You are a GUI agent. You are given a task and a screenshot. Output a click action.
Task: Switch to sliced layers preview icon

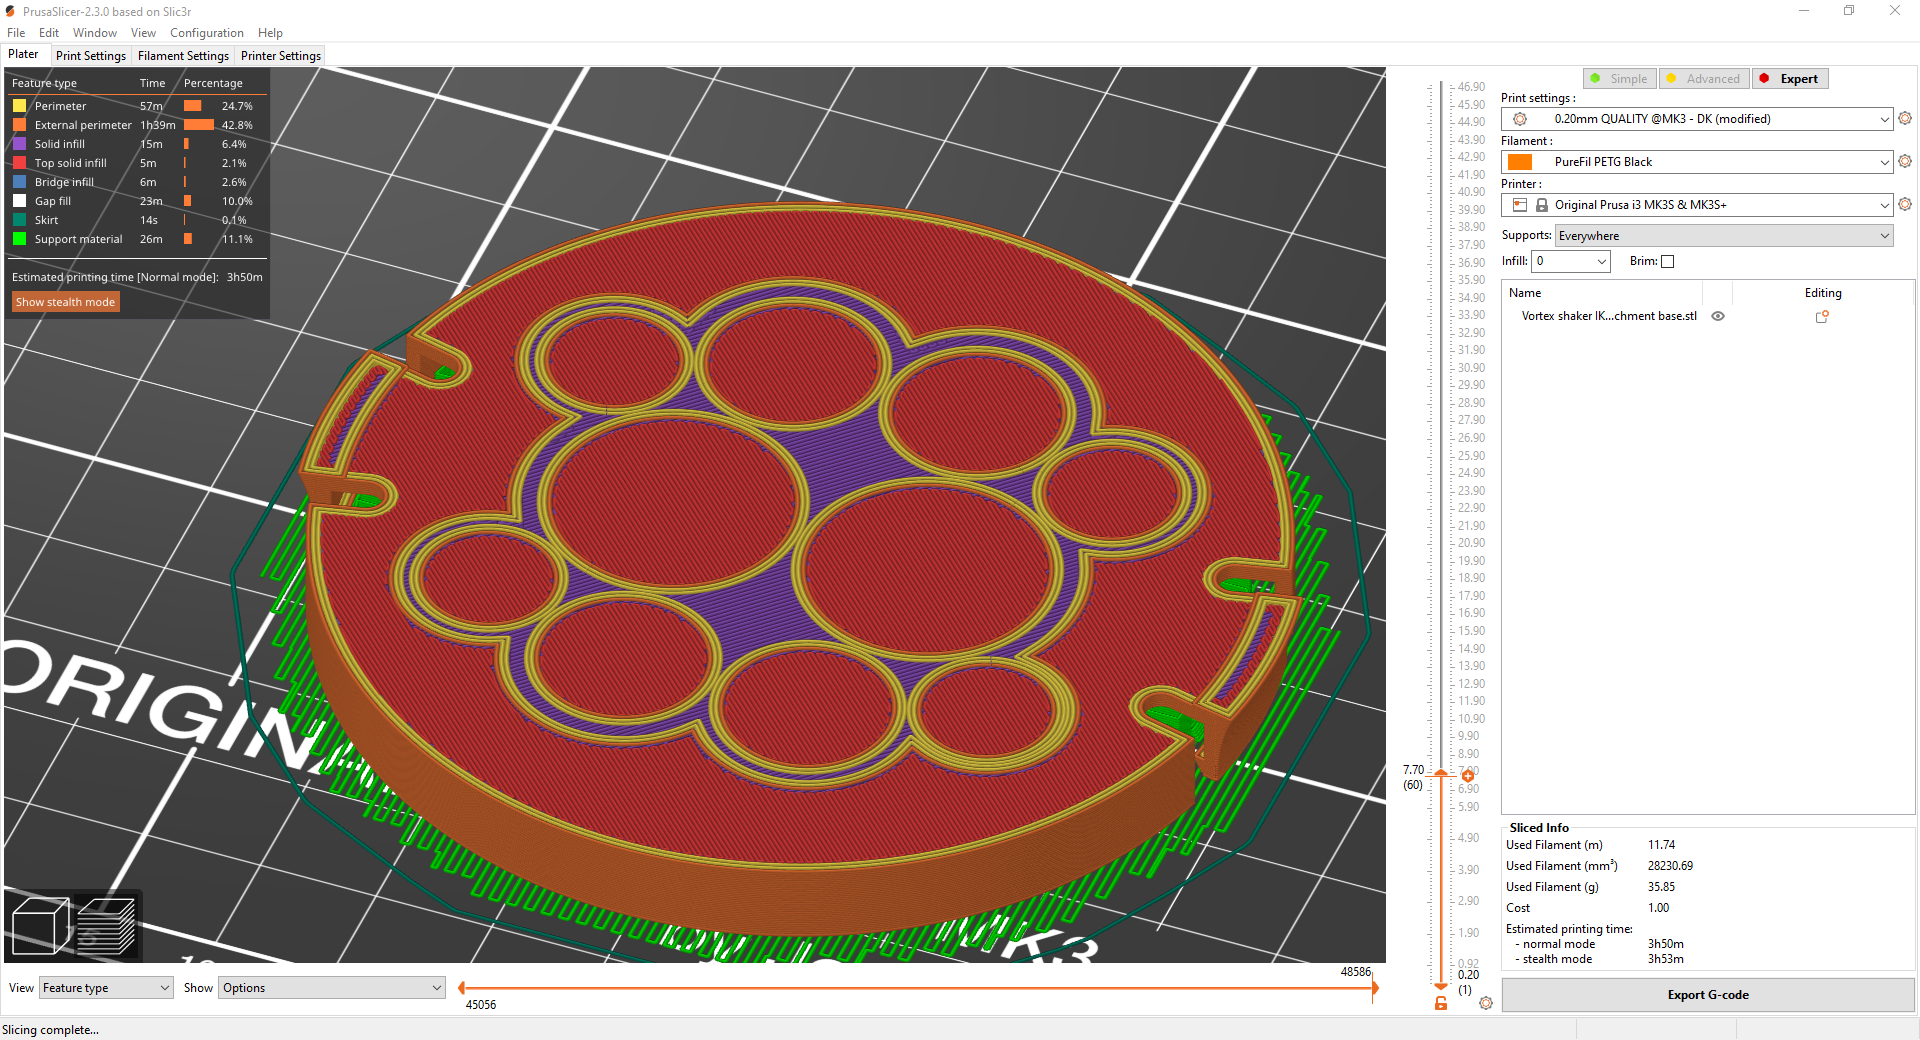(106, 926)
